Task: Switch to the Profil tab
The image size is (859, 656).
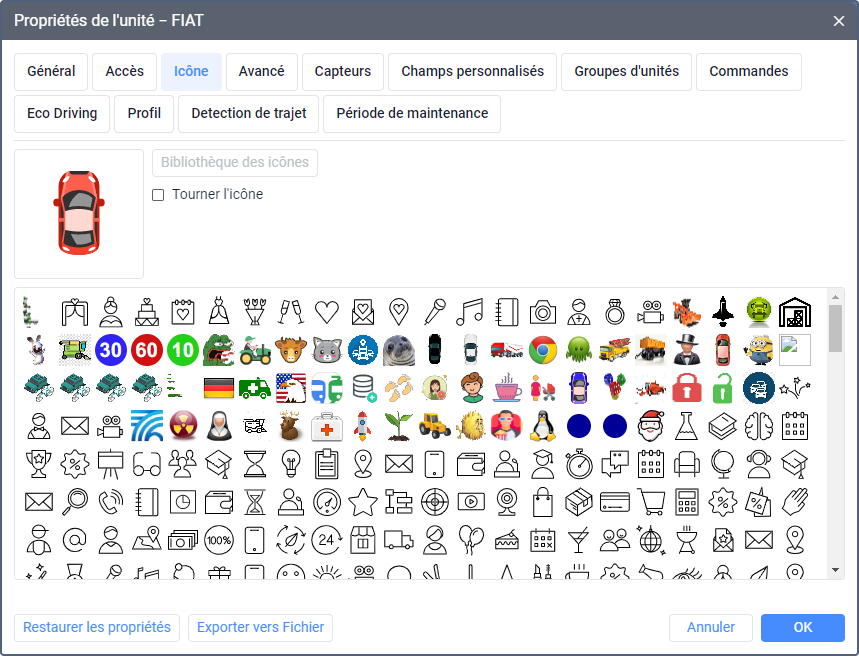Action: tap(144, 113)
